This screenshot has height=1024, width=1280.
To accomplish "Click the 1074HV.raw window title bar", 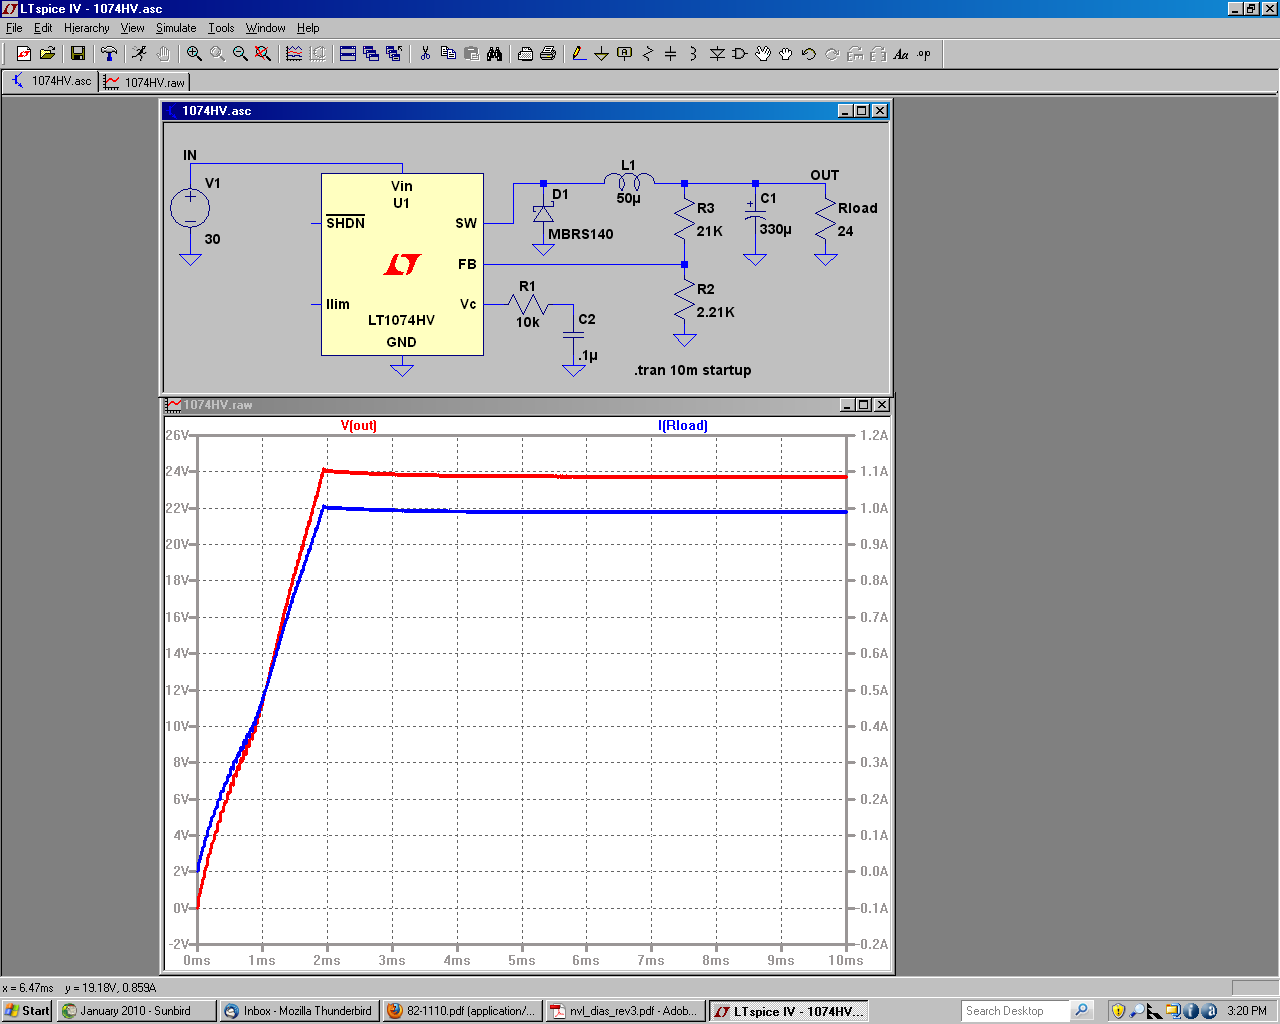I will pos(528,405).
